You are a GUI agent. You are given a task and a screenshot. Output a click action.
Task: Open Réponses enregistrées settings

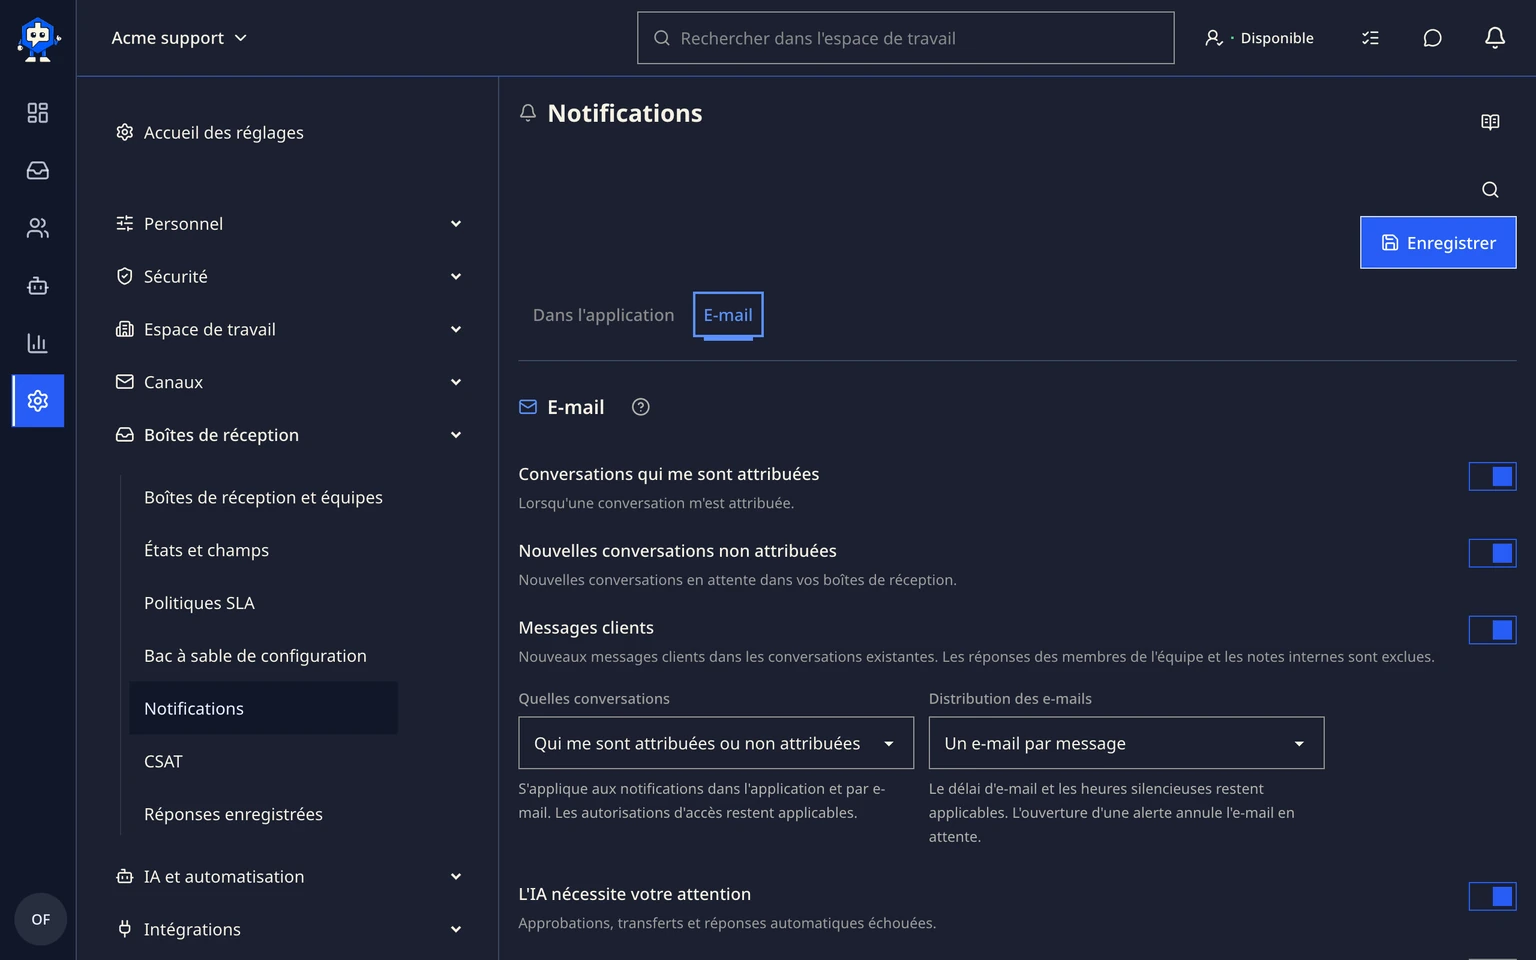pyautogui.click(x=264, y=815)
